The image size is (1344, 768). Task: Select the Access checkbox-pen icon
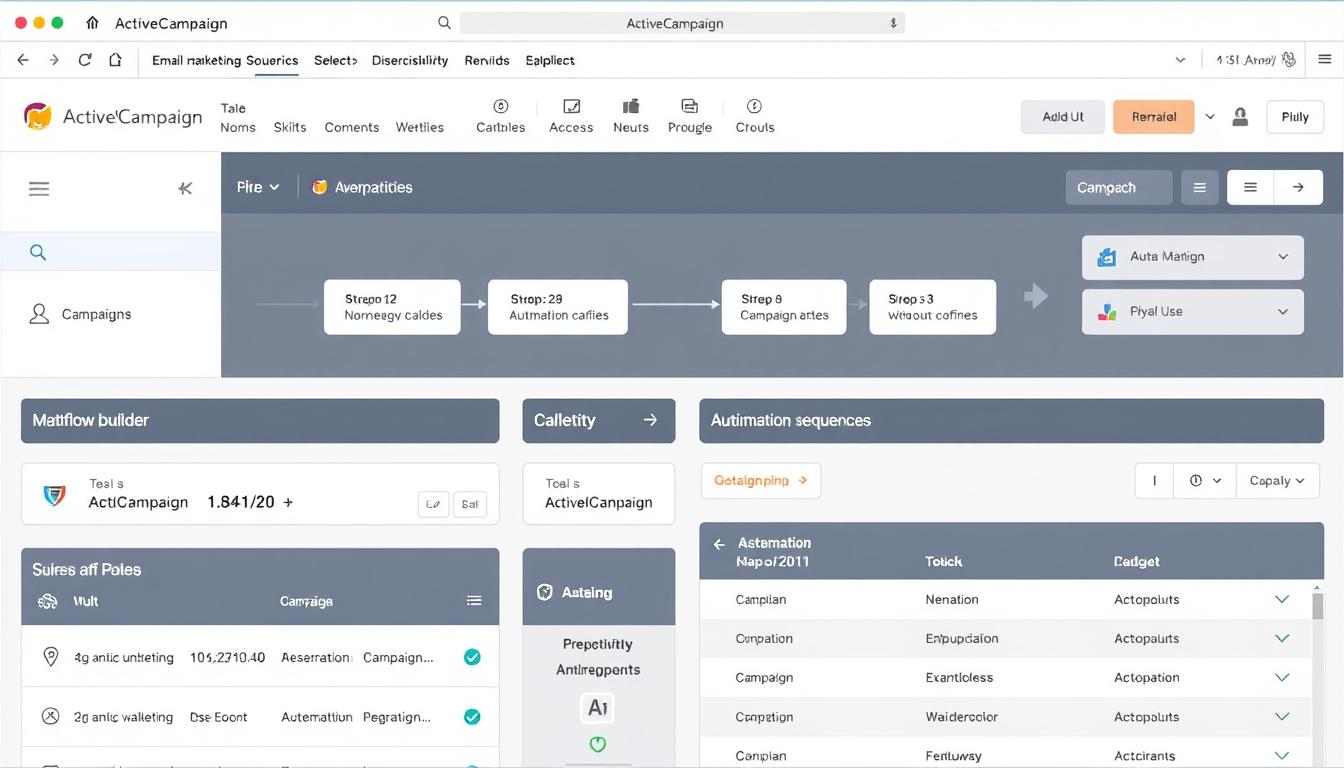point(571,104)
